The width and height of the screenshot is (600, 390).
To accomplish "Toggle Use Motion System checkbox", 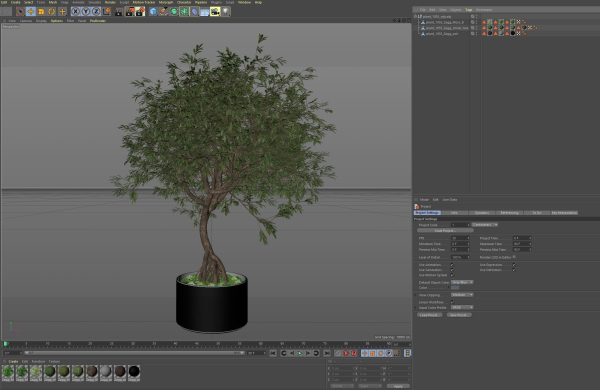I will point(452,275).
